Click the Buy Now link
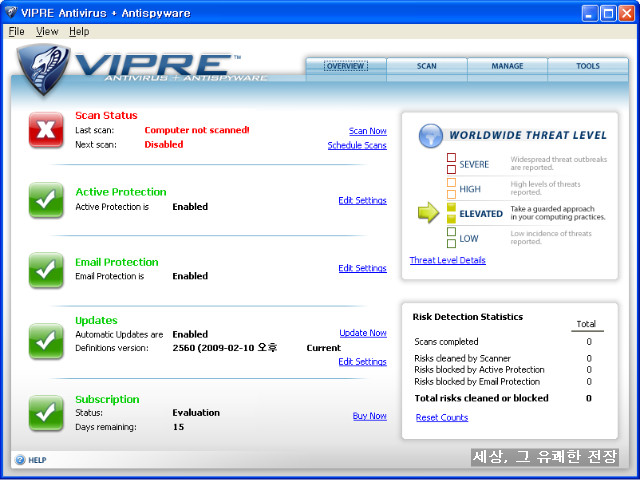The image size is (640, 480). [370, 416]
